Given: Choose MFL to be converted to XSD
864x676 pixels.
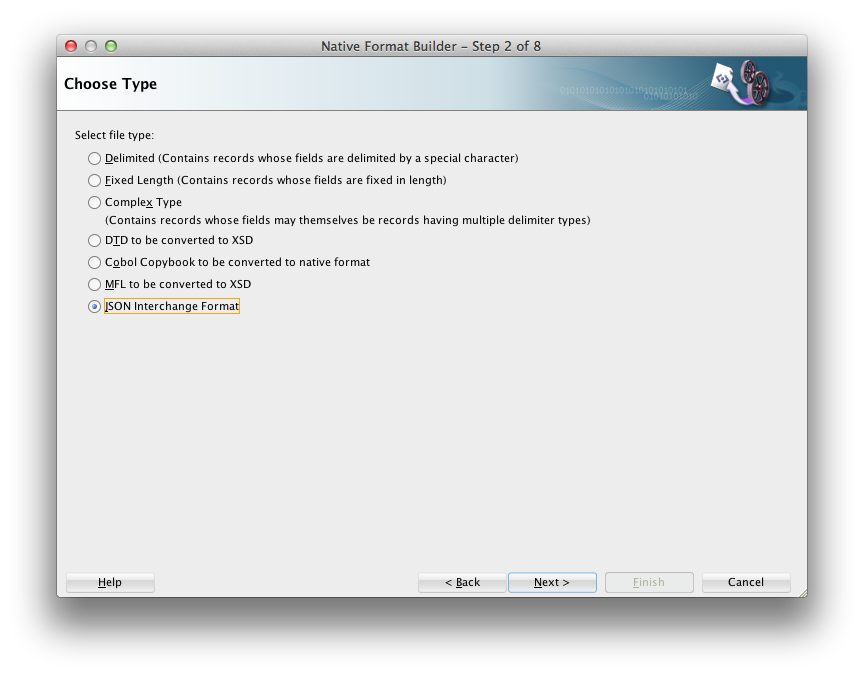Looking at the screenshot, I should (x=94, y=284).
